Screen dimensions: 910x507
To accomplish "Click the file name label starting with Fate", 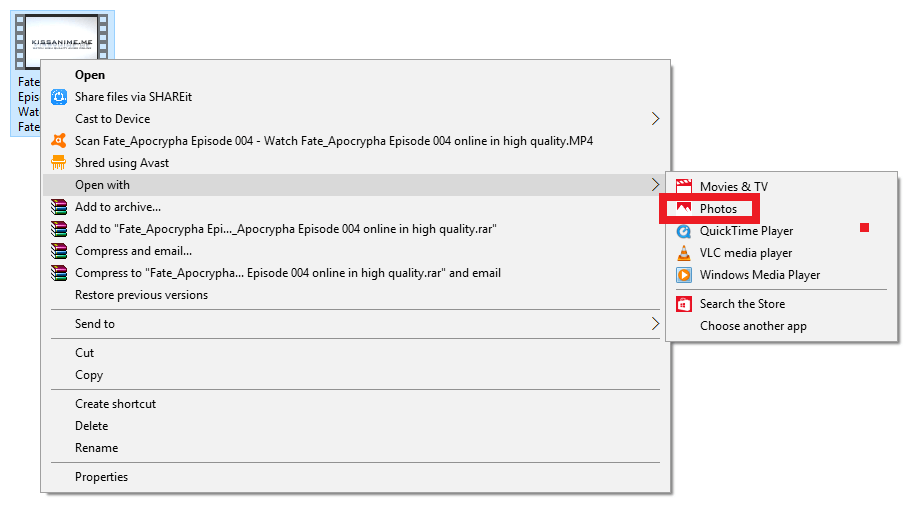I will point(28,104).
